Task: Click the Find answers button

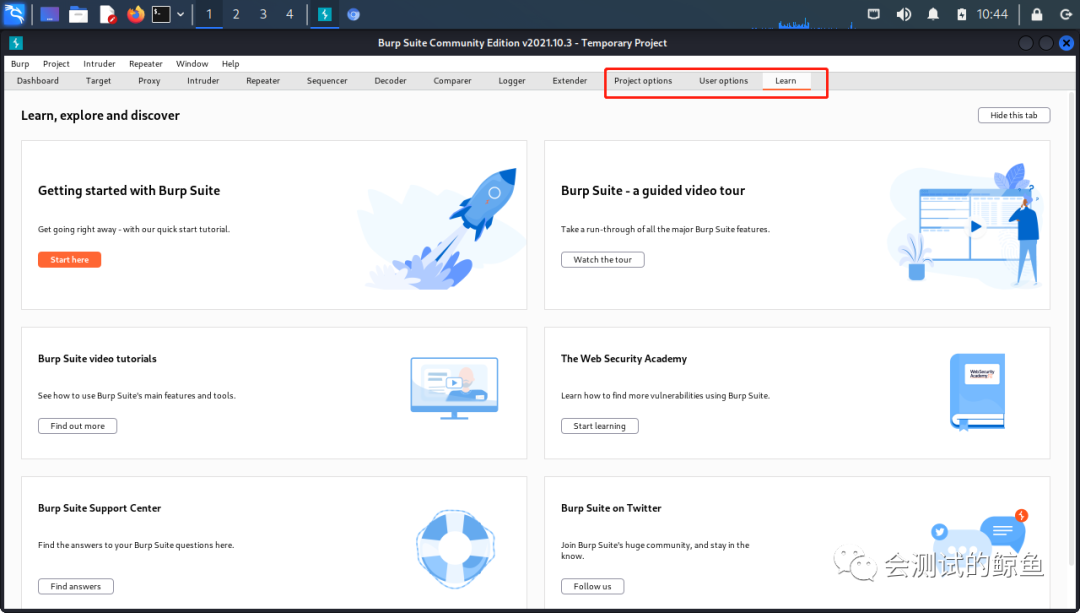Action: [x=76, y=586]
